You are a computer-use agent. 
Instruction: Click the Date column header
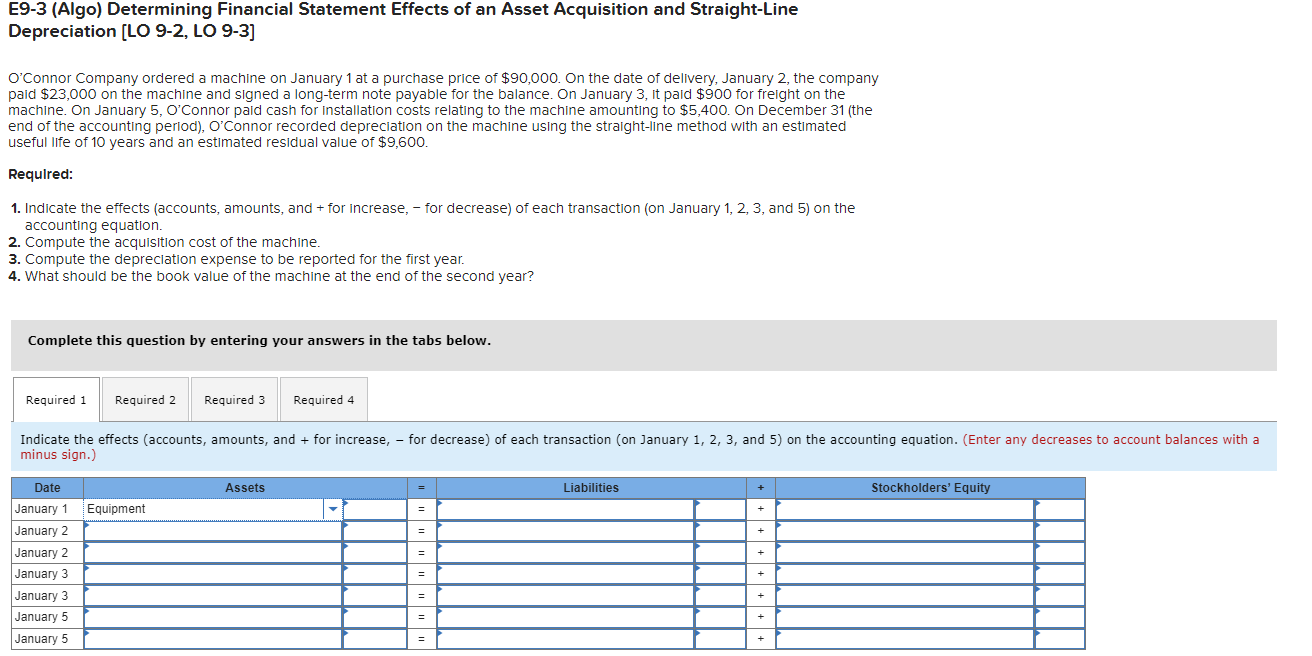[46, 487]
